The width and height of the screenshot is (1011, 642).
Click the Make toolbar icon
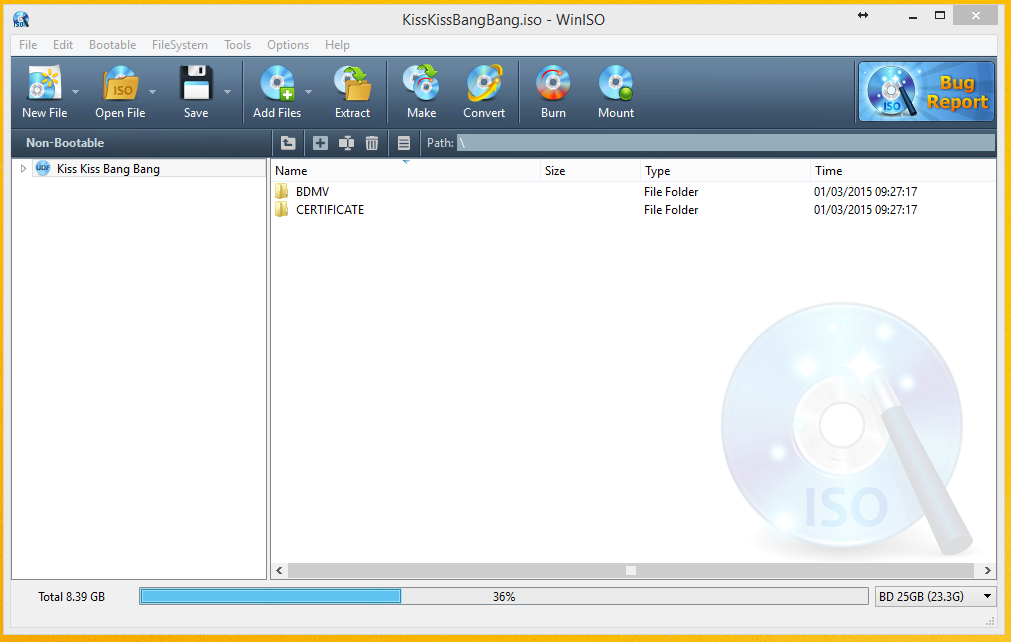421,83
